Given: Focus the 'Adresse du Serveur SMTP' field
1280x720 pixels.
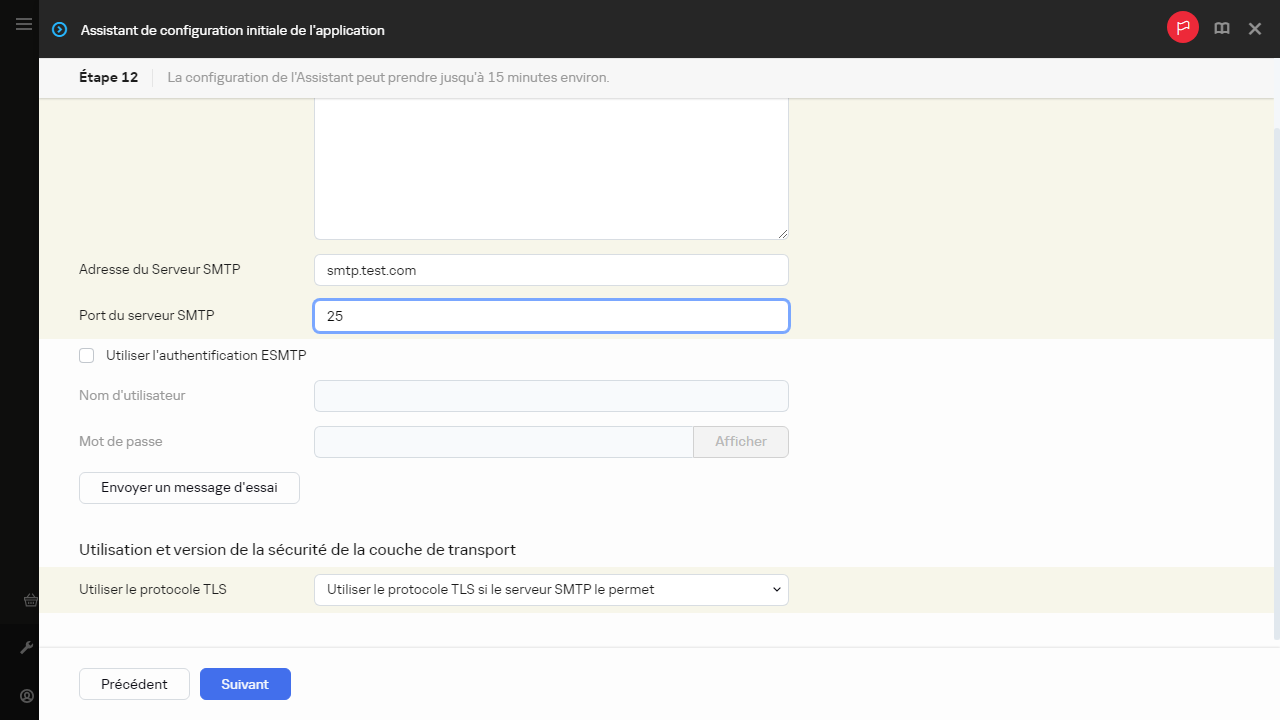Looking at the screenshot, I should (551, 270).
